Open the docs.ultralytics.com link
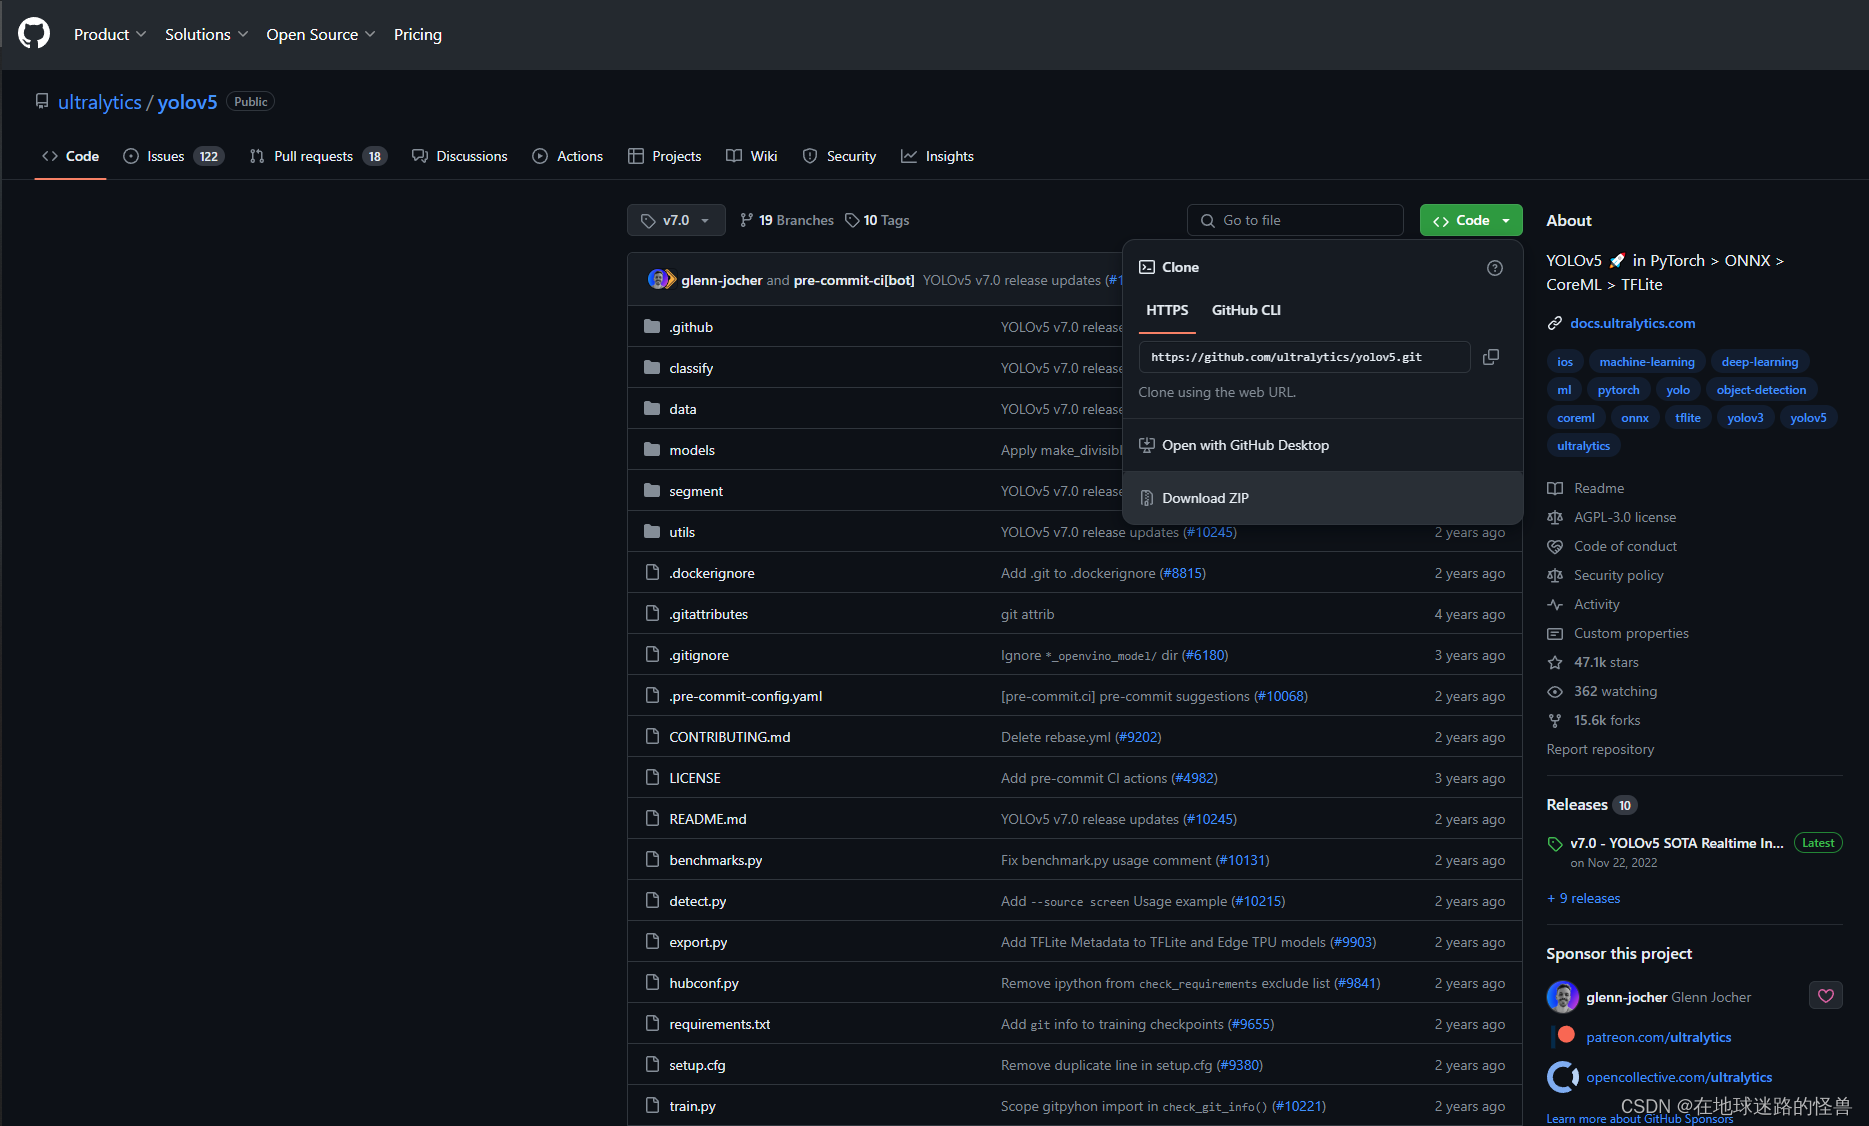This screenshot has height=1126, width=1869. (x=1632, y=323)
